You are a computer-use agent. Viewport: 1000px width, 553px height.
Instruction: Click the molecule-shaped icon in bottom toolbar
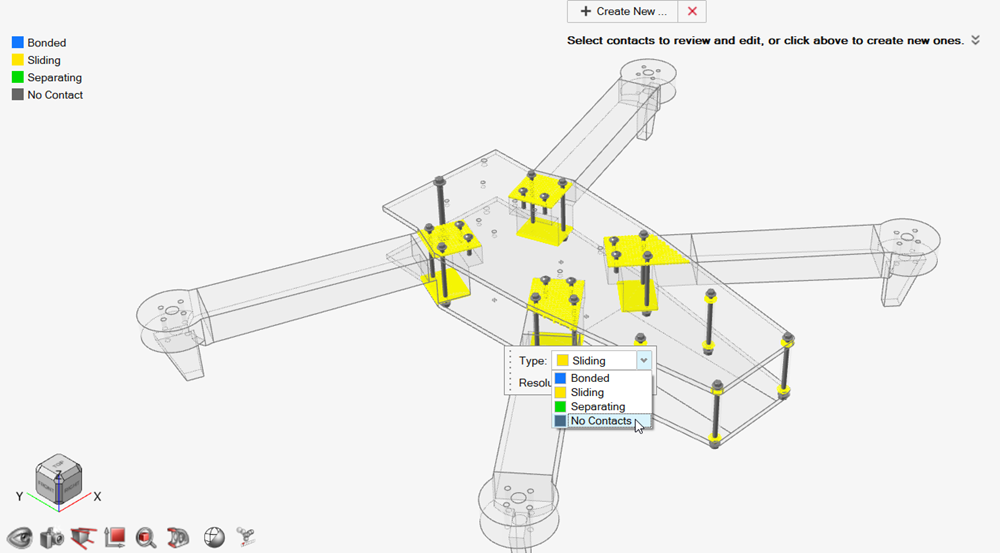(246, 537)
